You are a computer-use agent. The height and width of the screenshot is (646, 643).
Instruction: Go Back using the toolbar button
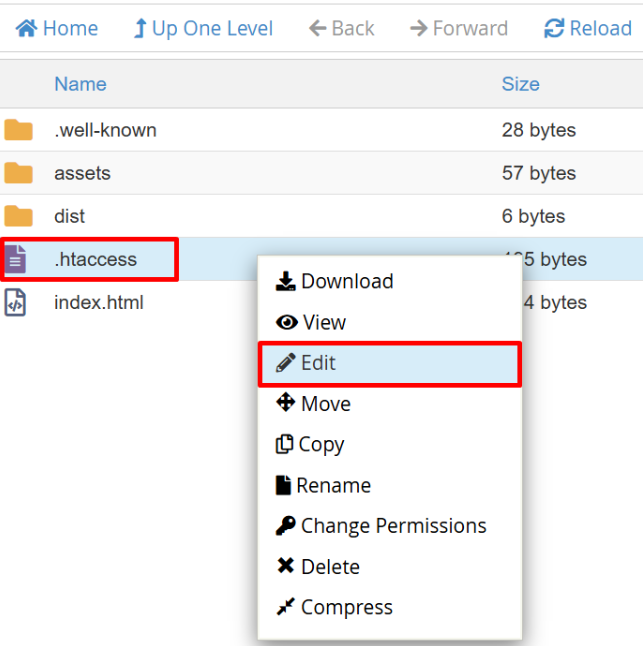coord(341,28)
